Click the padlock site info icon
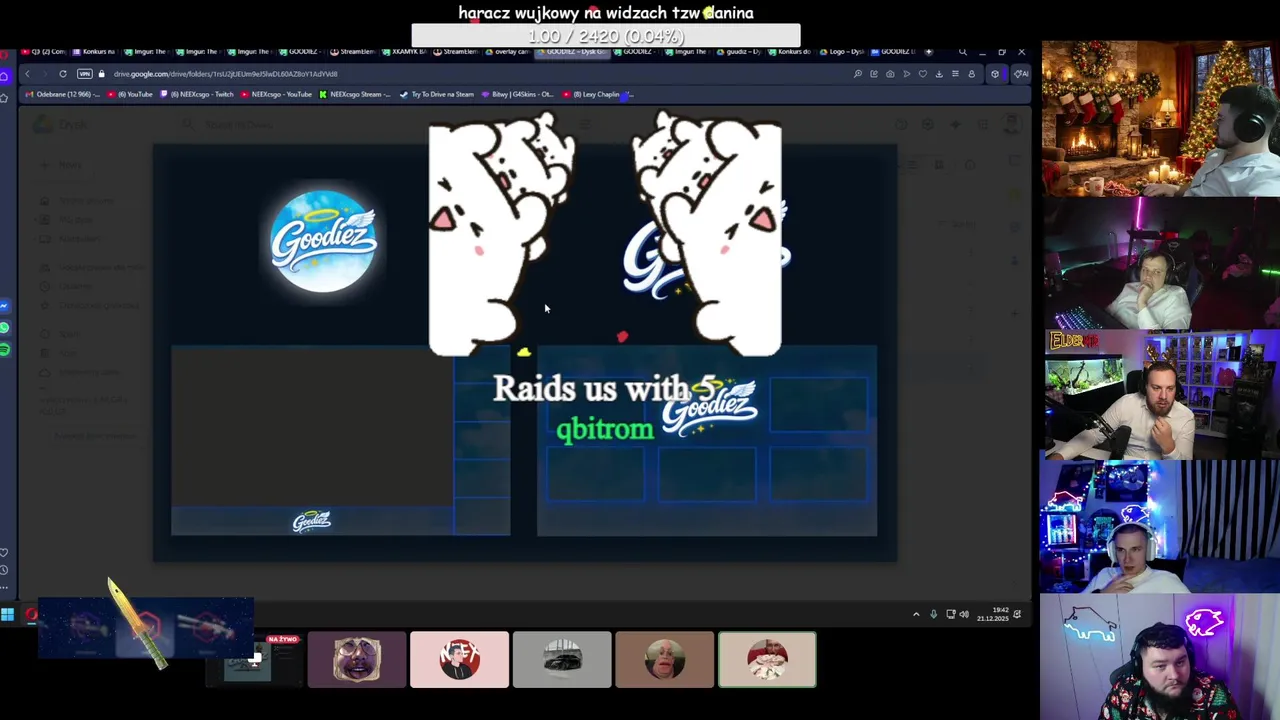The height and width of the screenshot is (720, 1280). 101,74
